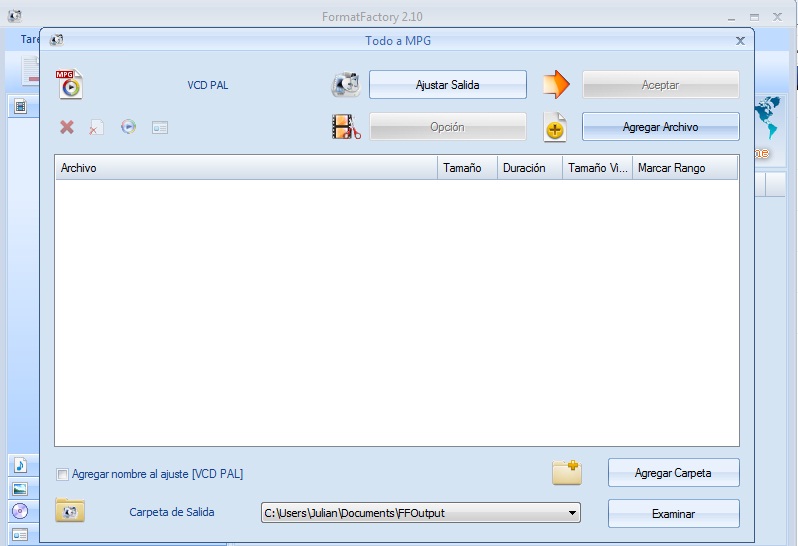This screenshot has width=798, height=546.
Task: Expand the output folder path dropdown
Action: (573, 513)
